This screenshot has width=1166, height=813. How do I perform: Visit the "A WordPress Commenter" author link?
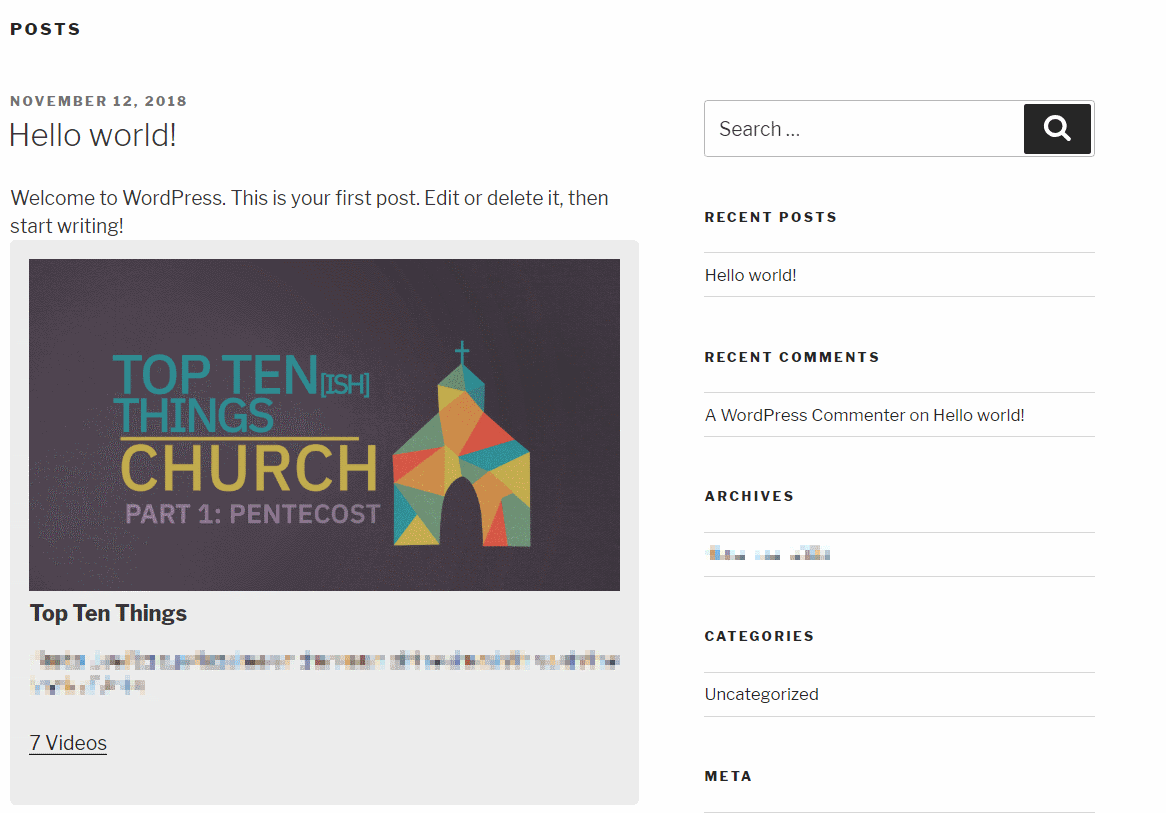pos(804,415)
